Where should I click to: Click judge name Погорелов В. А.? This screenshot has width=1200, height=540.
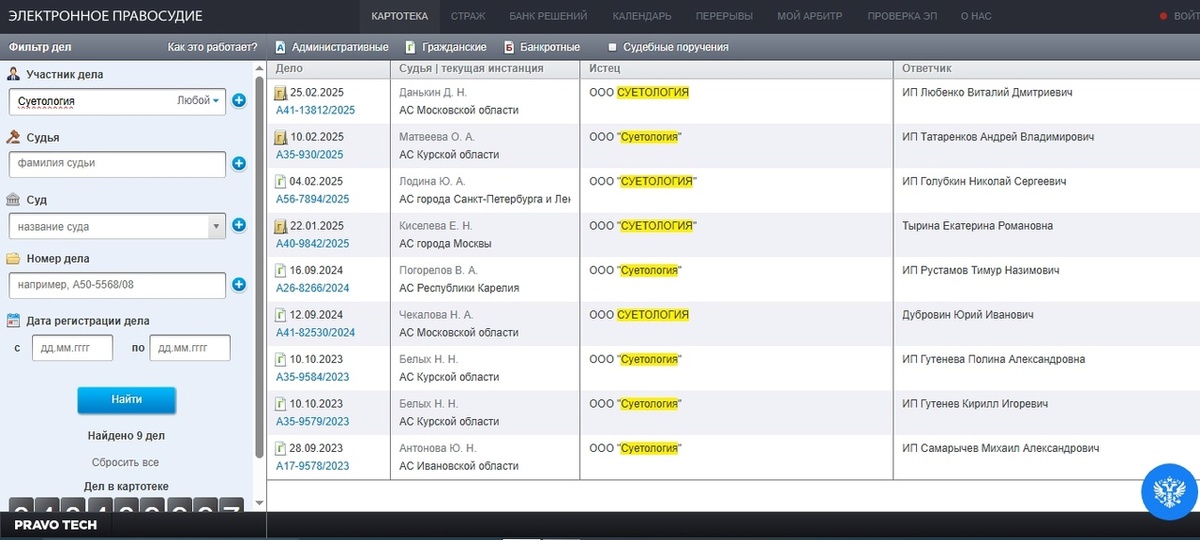pos(438,270)
